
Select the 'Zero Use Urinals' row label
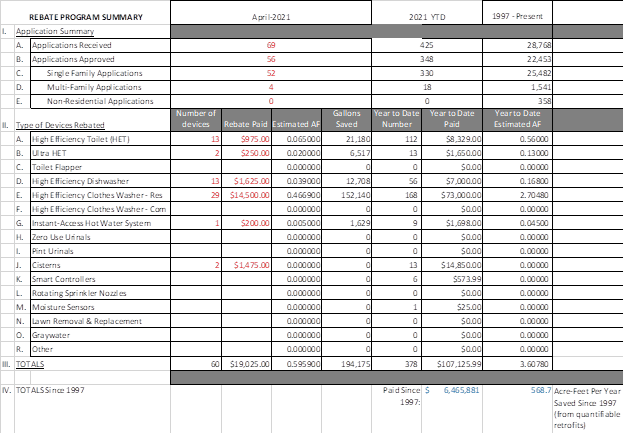pyautogui.click(x=61, y=237)
